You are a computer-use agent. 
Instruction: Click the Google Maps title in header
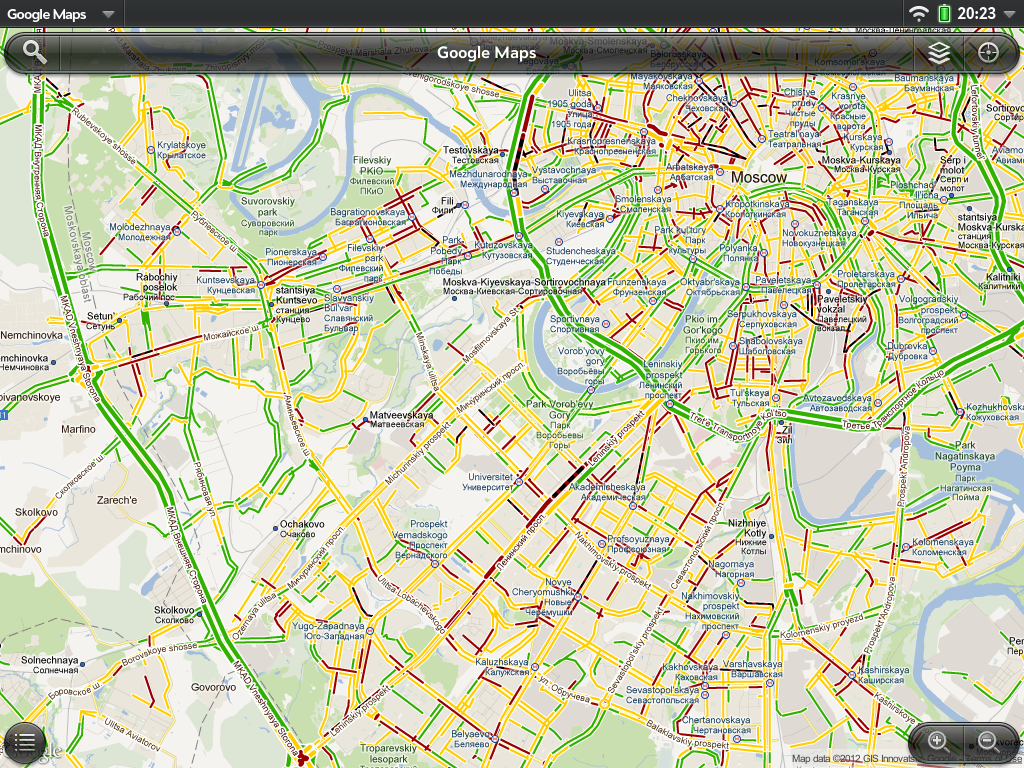coord(486,53)
